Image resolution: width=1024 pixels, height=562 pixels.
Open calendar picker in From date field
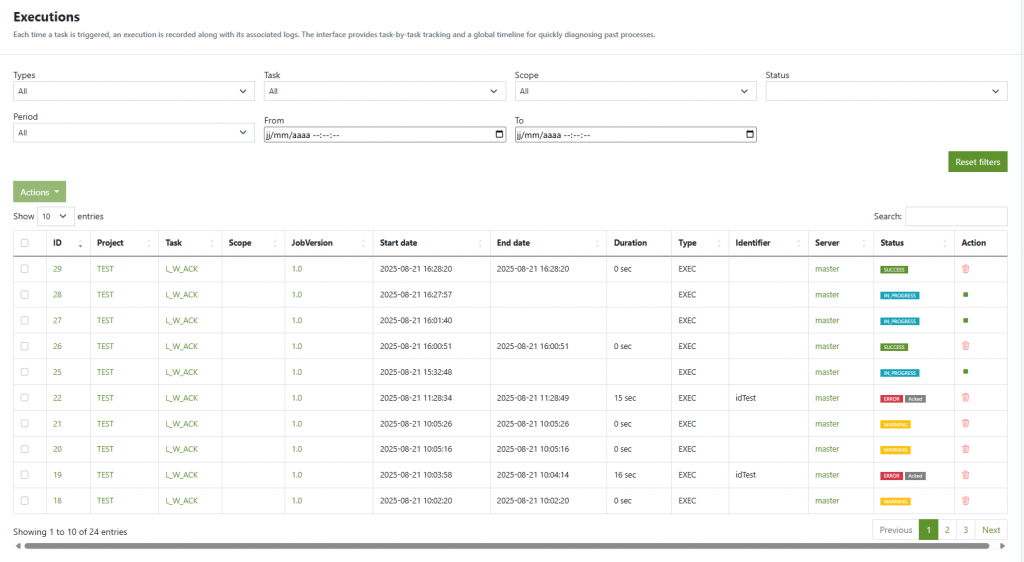500,134
